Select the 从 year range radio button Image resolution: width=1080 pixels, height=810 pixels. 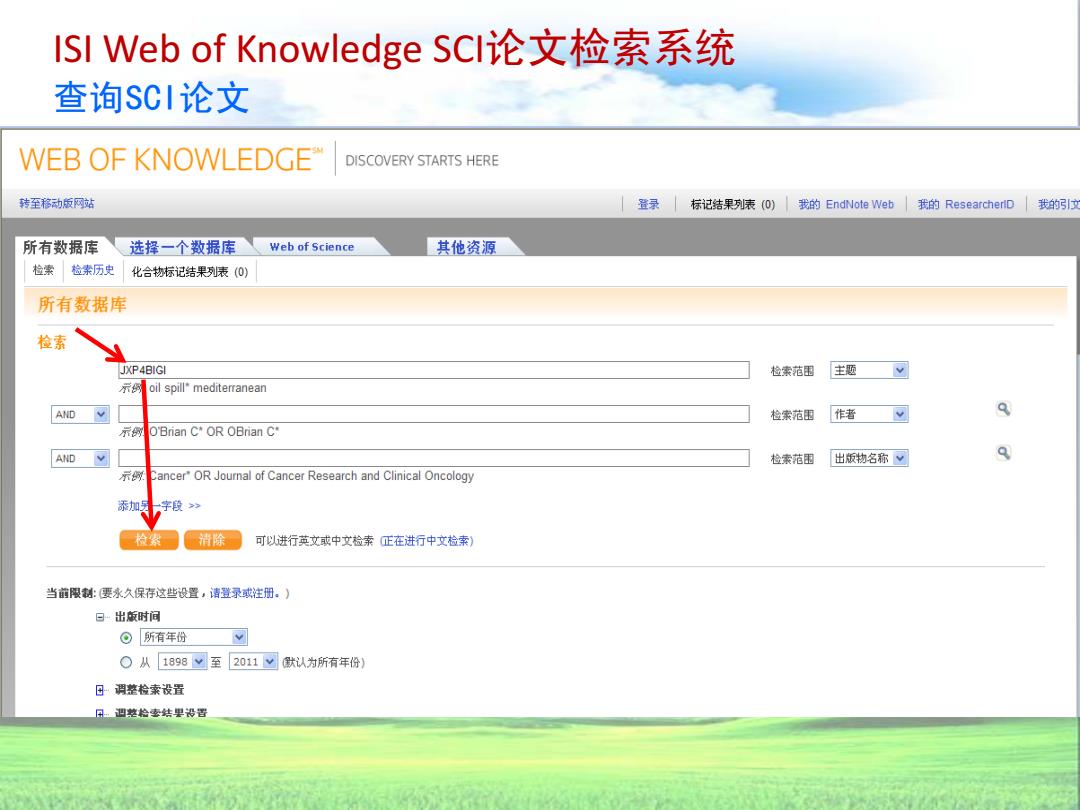point(126,663)
